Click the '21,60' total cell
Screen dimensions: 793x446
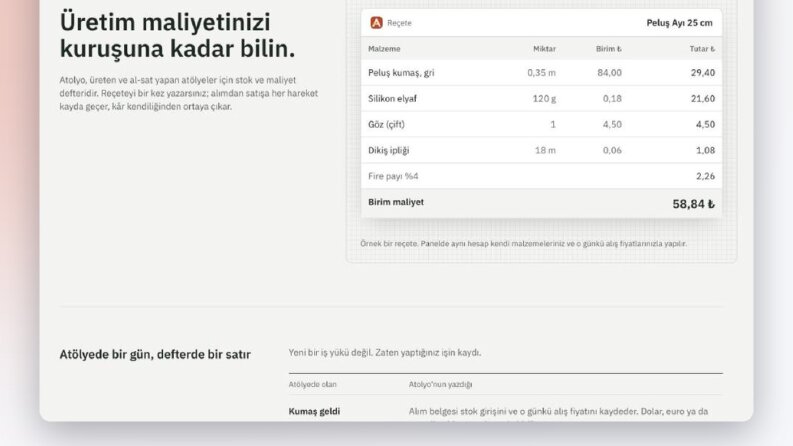[x=703, y=99]
